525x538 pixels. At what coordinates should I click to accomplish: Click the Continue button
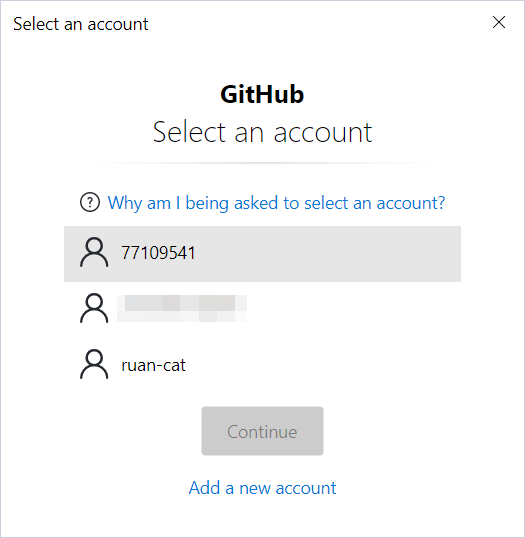point(262,431)
